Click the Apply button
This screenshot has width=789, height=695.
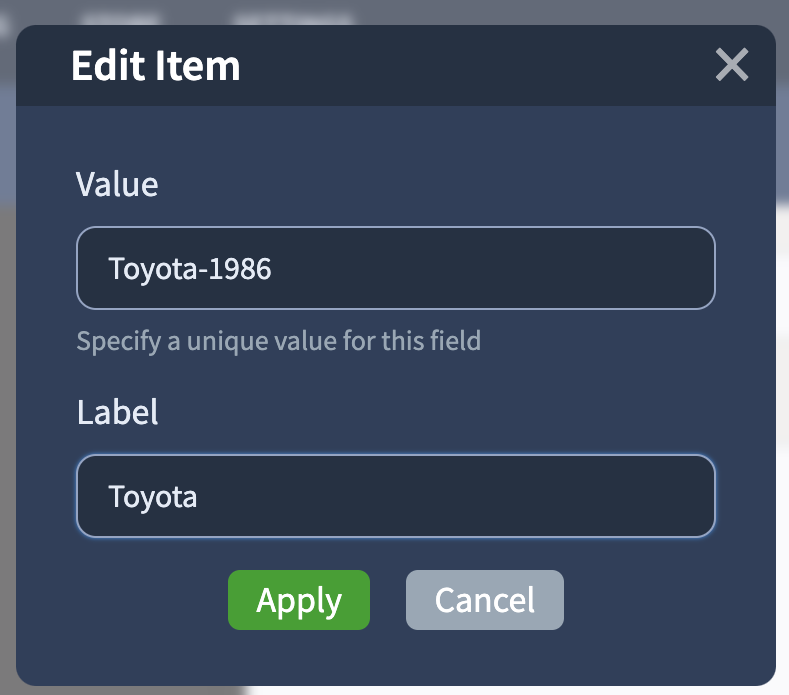coord(299,600)
